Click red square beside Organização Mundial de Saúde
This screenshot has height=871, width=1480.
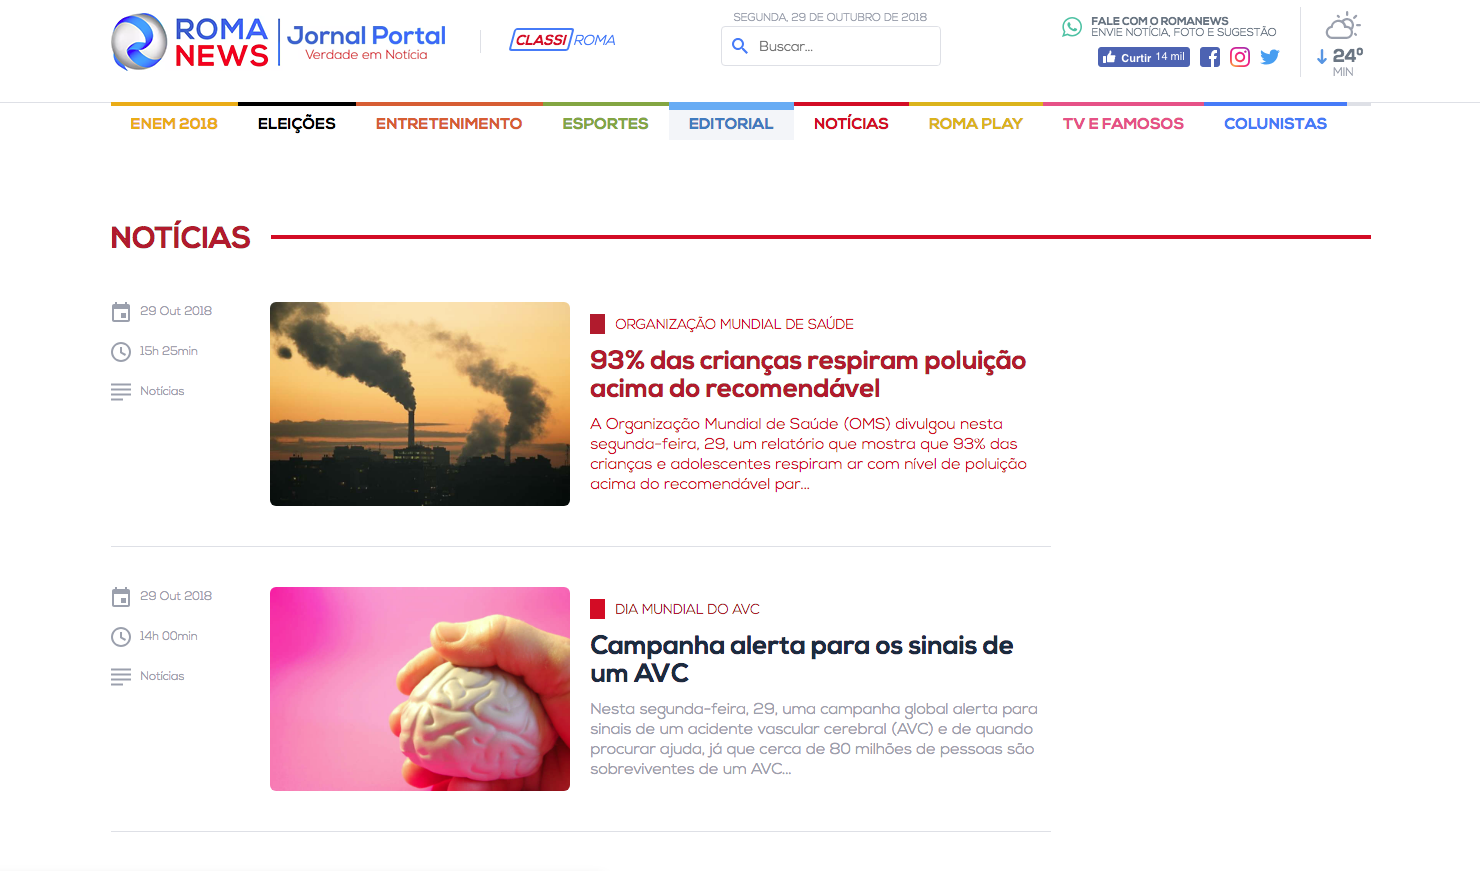tap(597, 324)
